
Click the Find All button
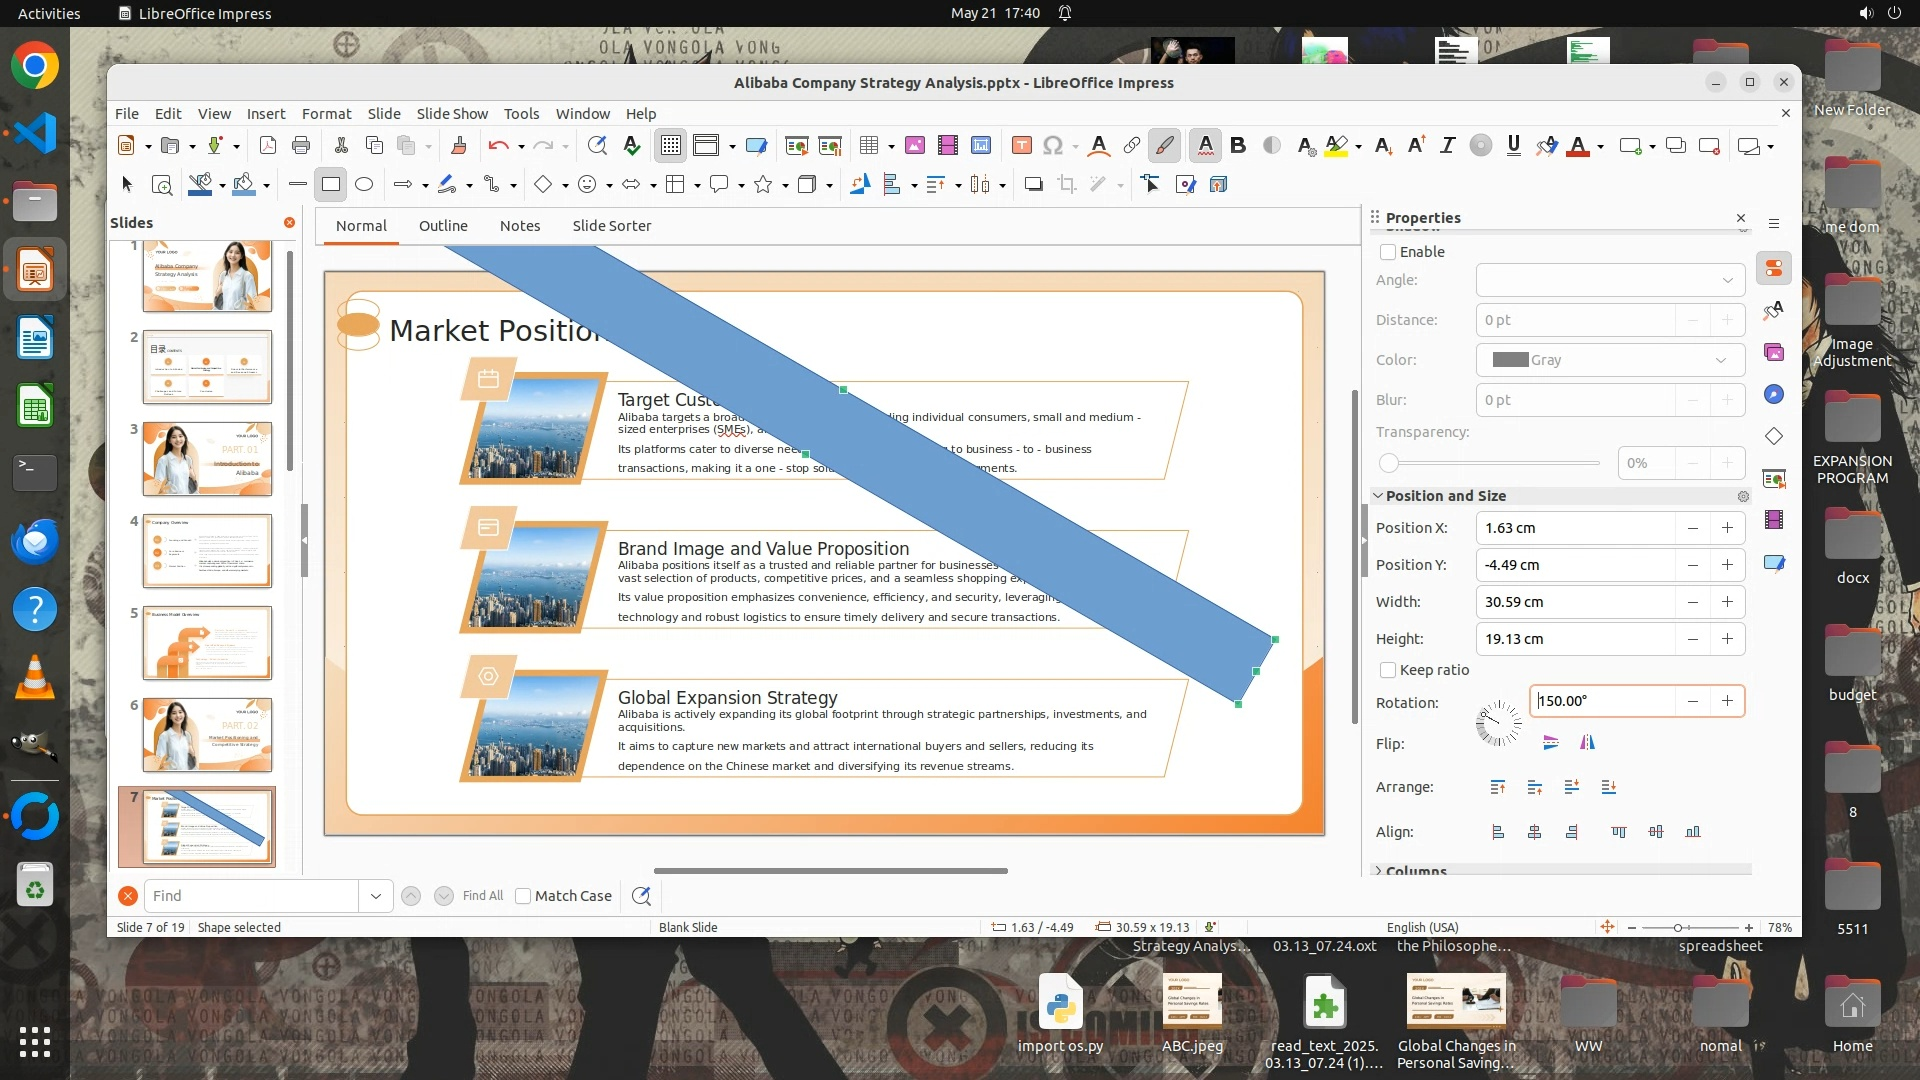coord(483,896)
